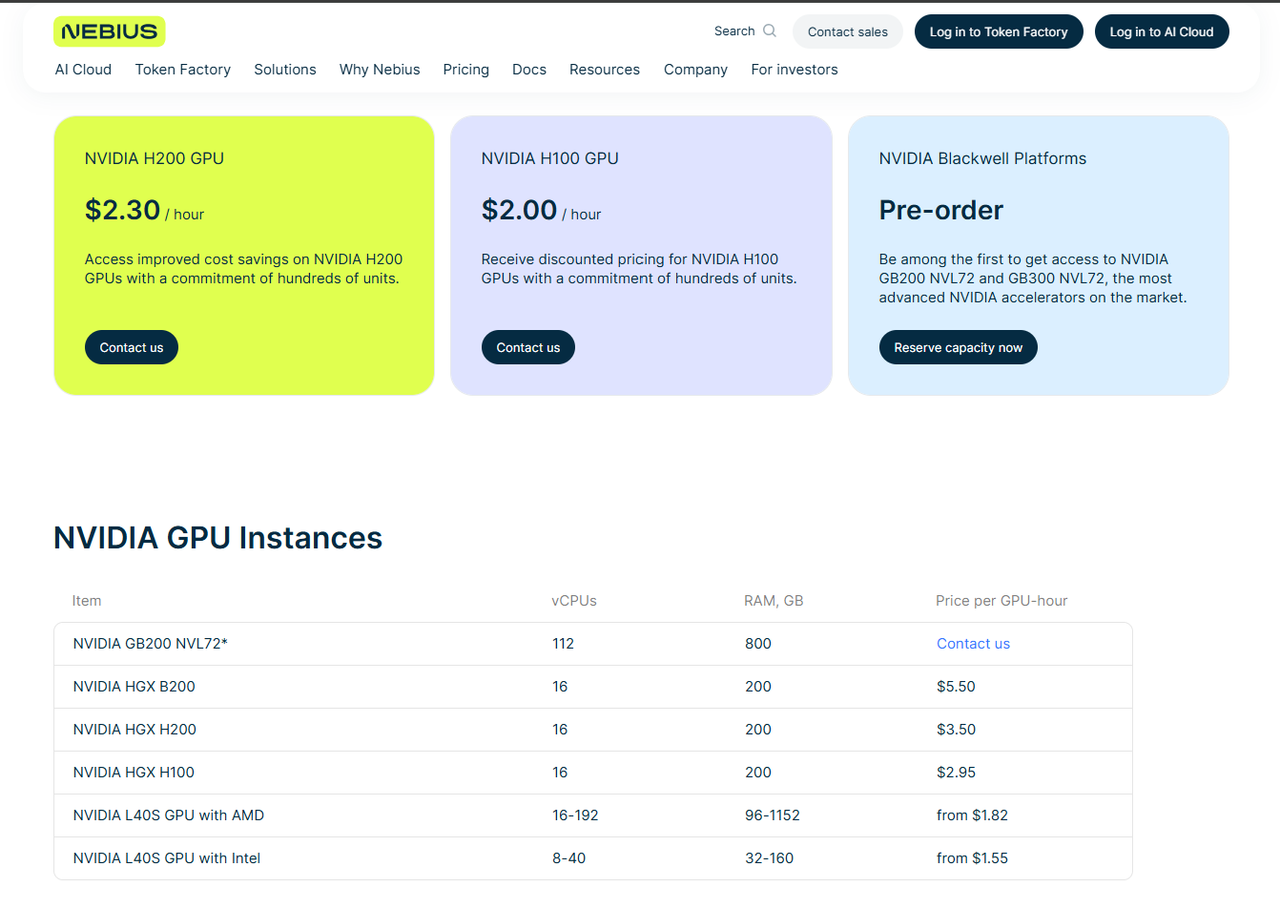The height and width of the screenshot is (908, 1280).
Task: Click the $5.50 price cell
Action: pos(956,687)
